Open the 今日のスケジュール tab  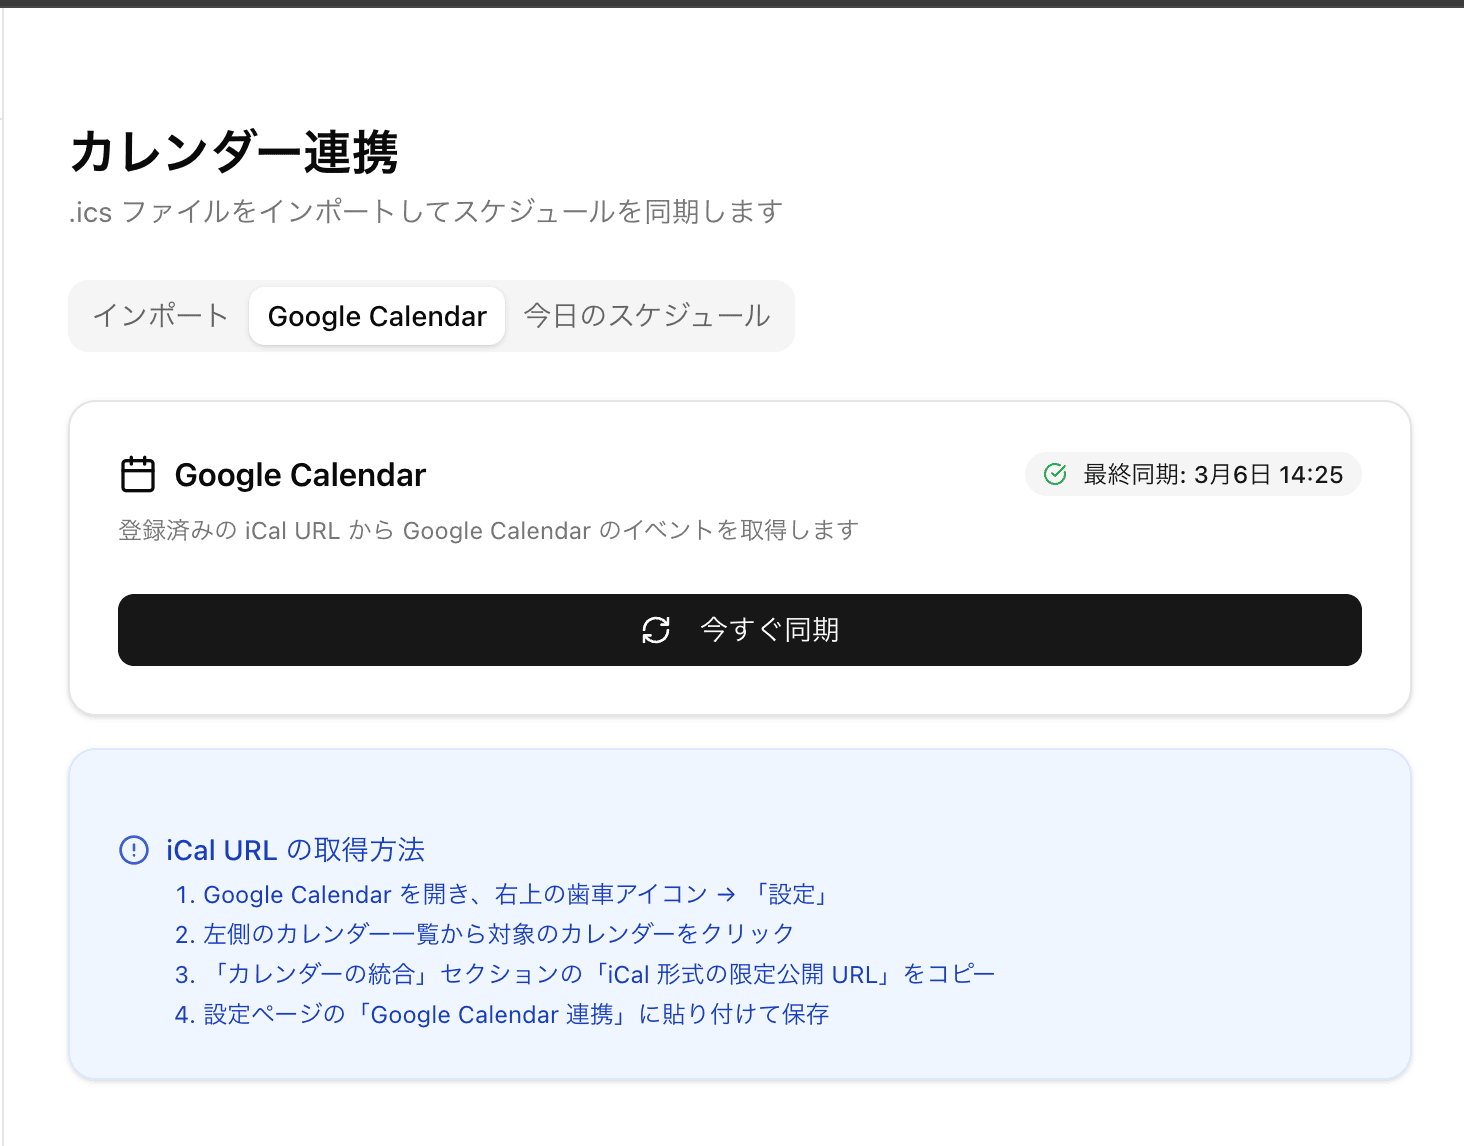pos(647,316)
